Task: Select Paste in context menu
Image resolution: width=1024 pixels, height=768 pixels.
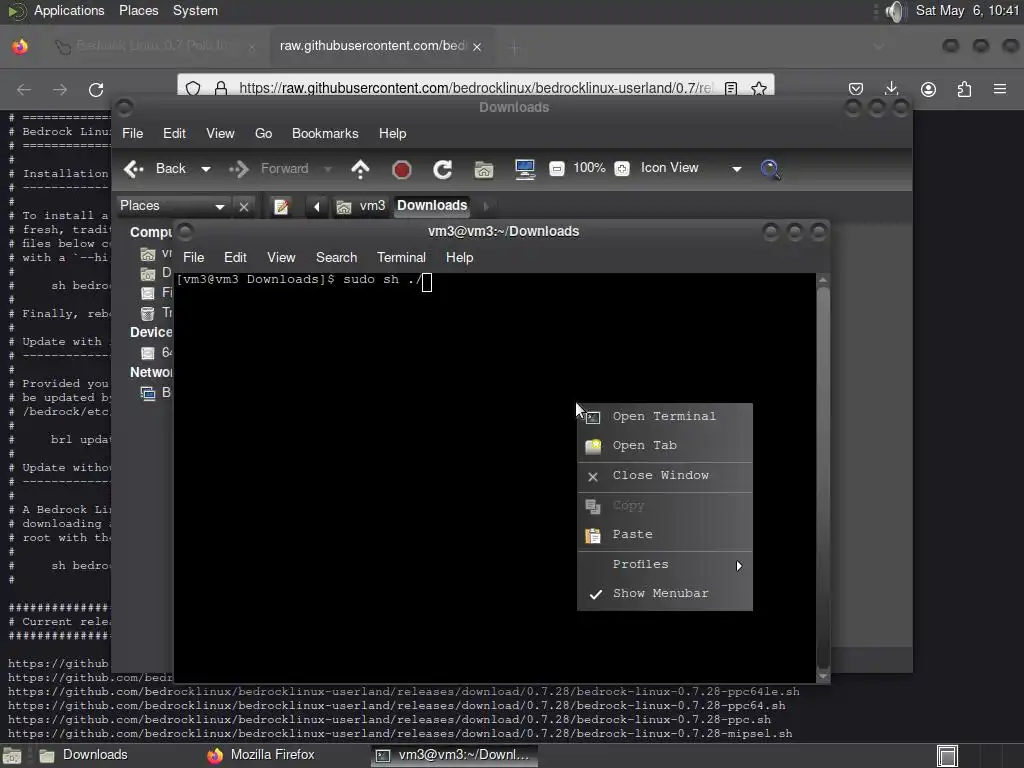Action: tap(665, 535)
